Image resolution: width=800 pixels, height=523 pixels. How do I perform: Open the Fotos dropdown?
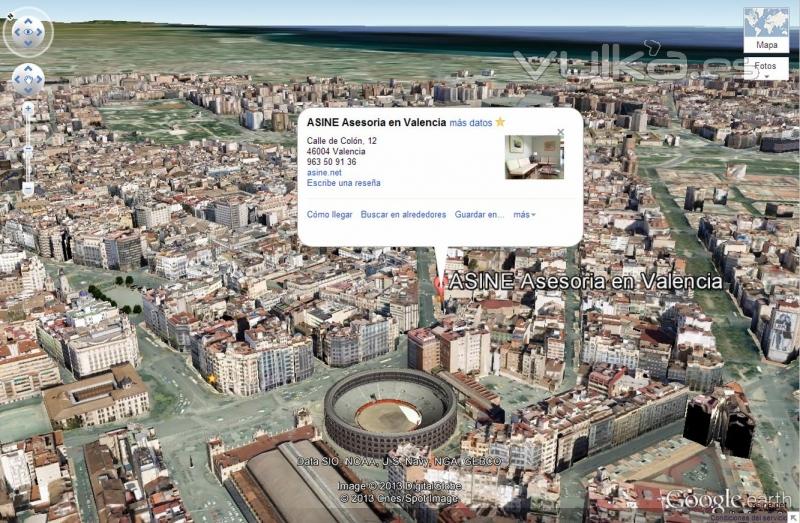tap(766, 68)
